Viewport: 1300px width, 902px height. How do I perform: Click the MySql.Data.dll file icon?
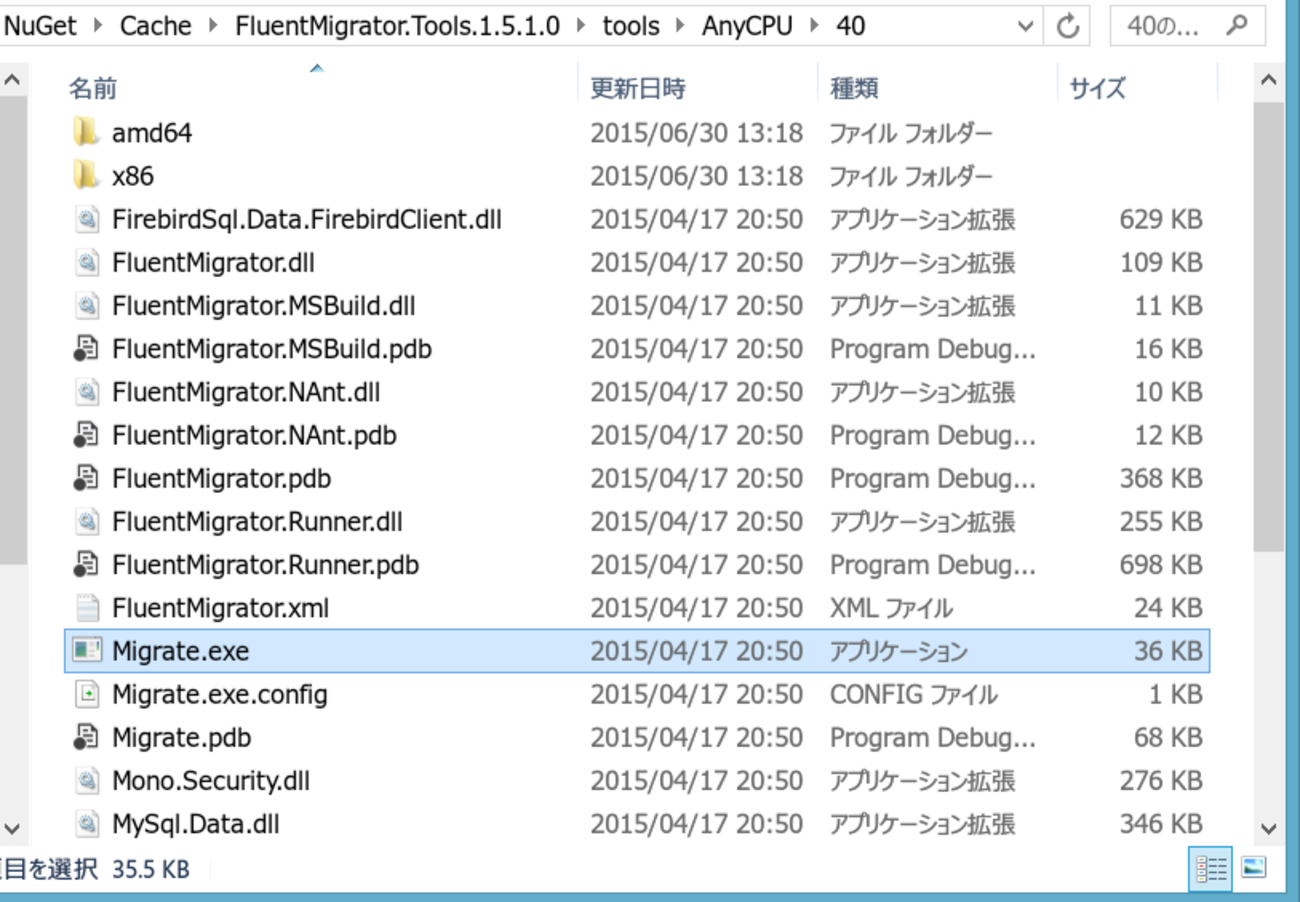pos(87,824)
